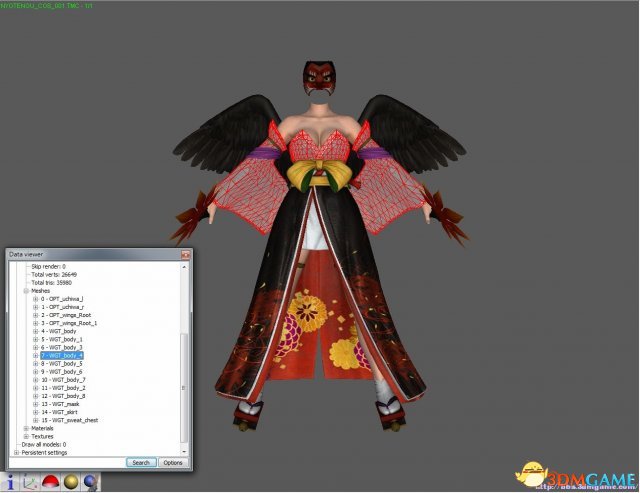Select tree row 12 - WGT_body_8
Screen dimensions: 640x493
[63, 396]
